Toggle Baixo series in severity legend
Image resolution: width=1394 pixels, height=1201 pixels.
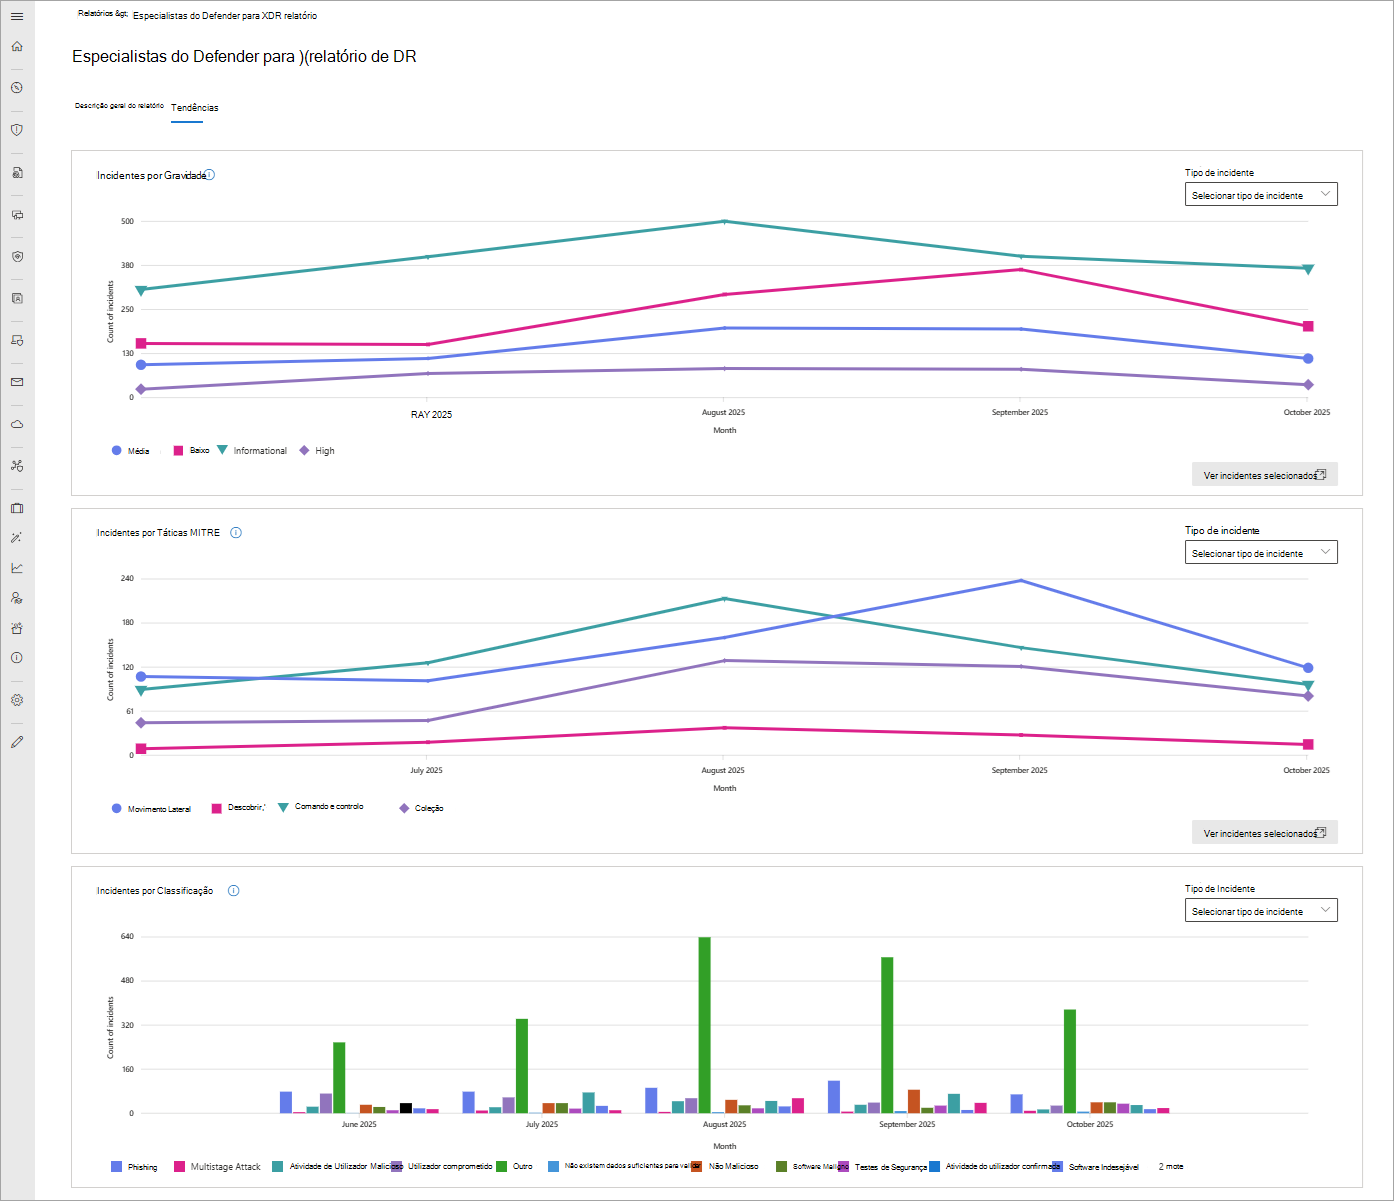point(191,451)
